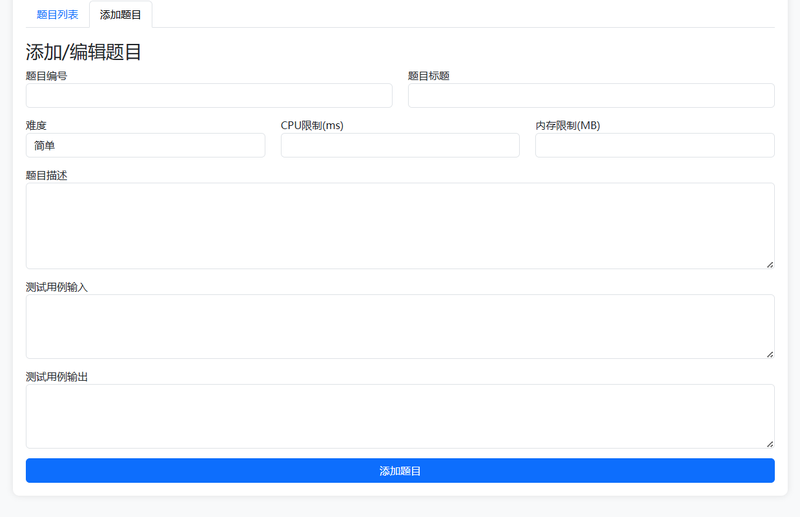Click the 难度 label
Viewport: 800px width, 517px height.
point(36,126)
